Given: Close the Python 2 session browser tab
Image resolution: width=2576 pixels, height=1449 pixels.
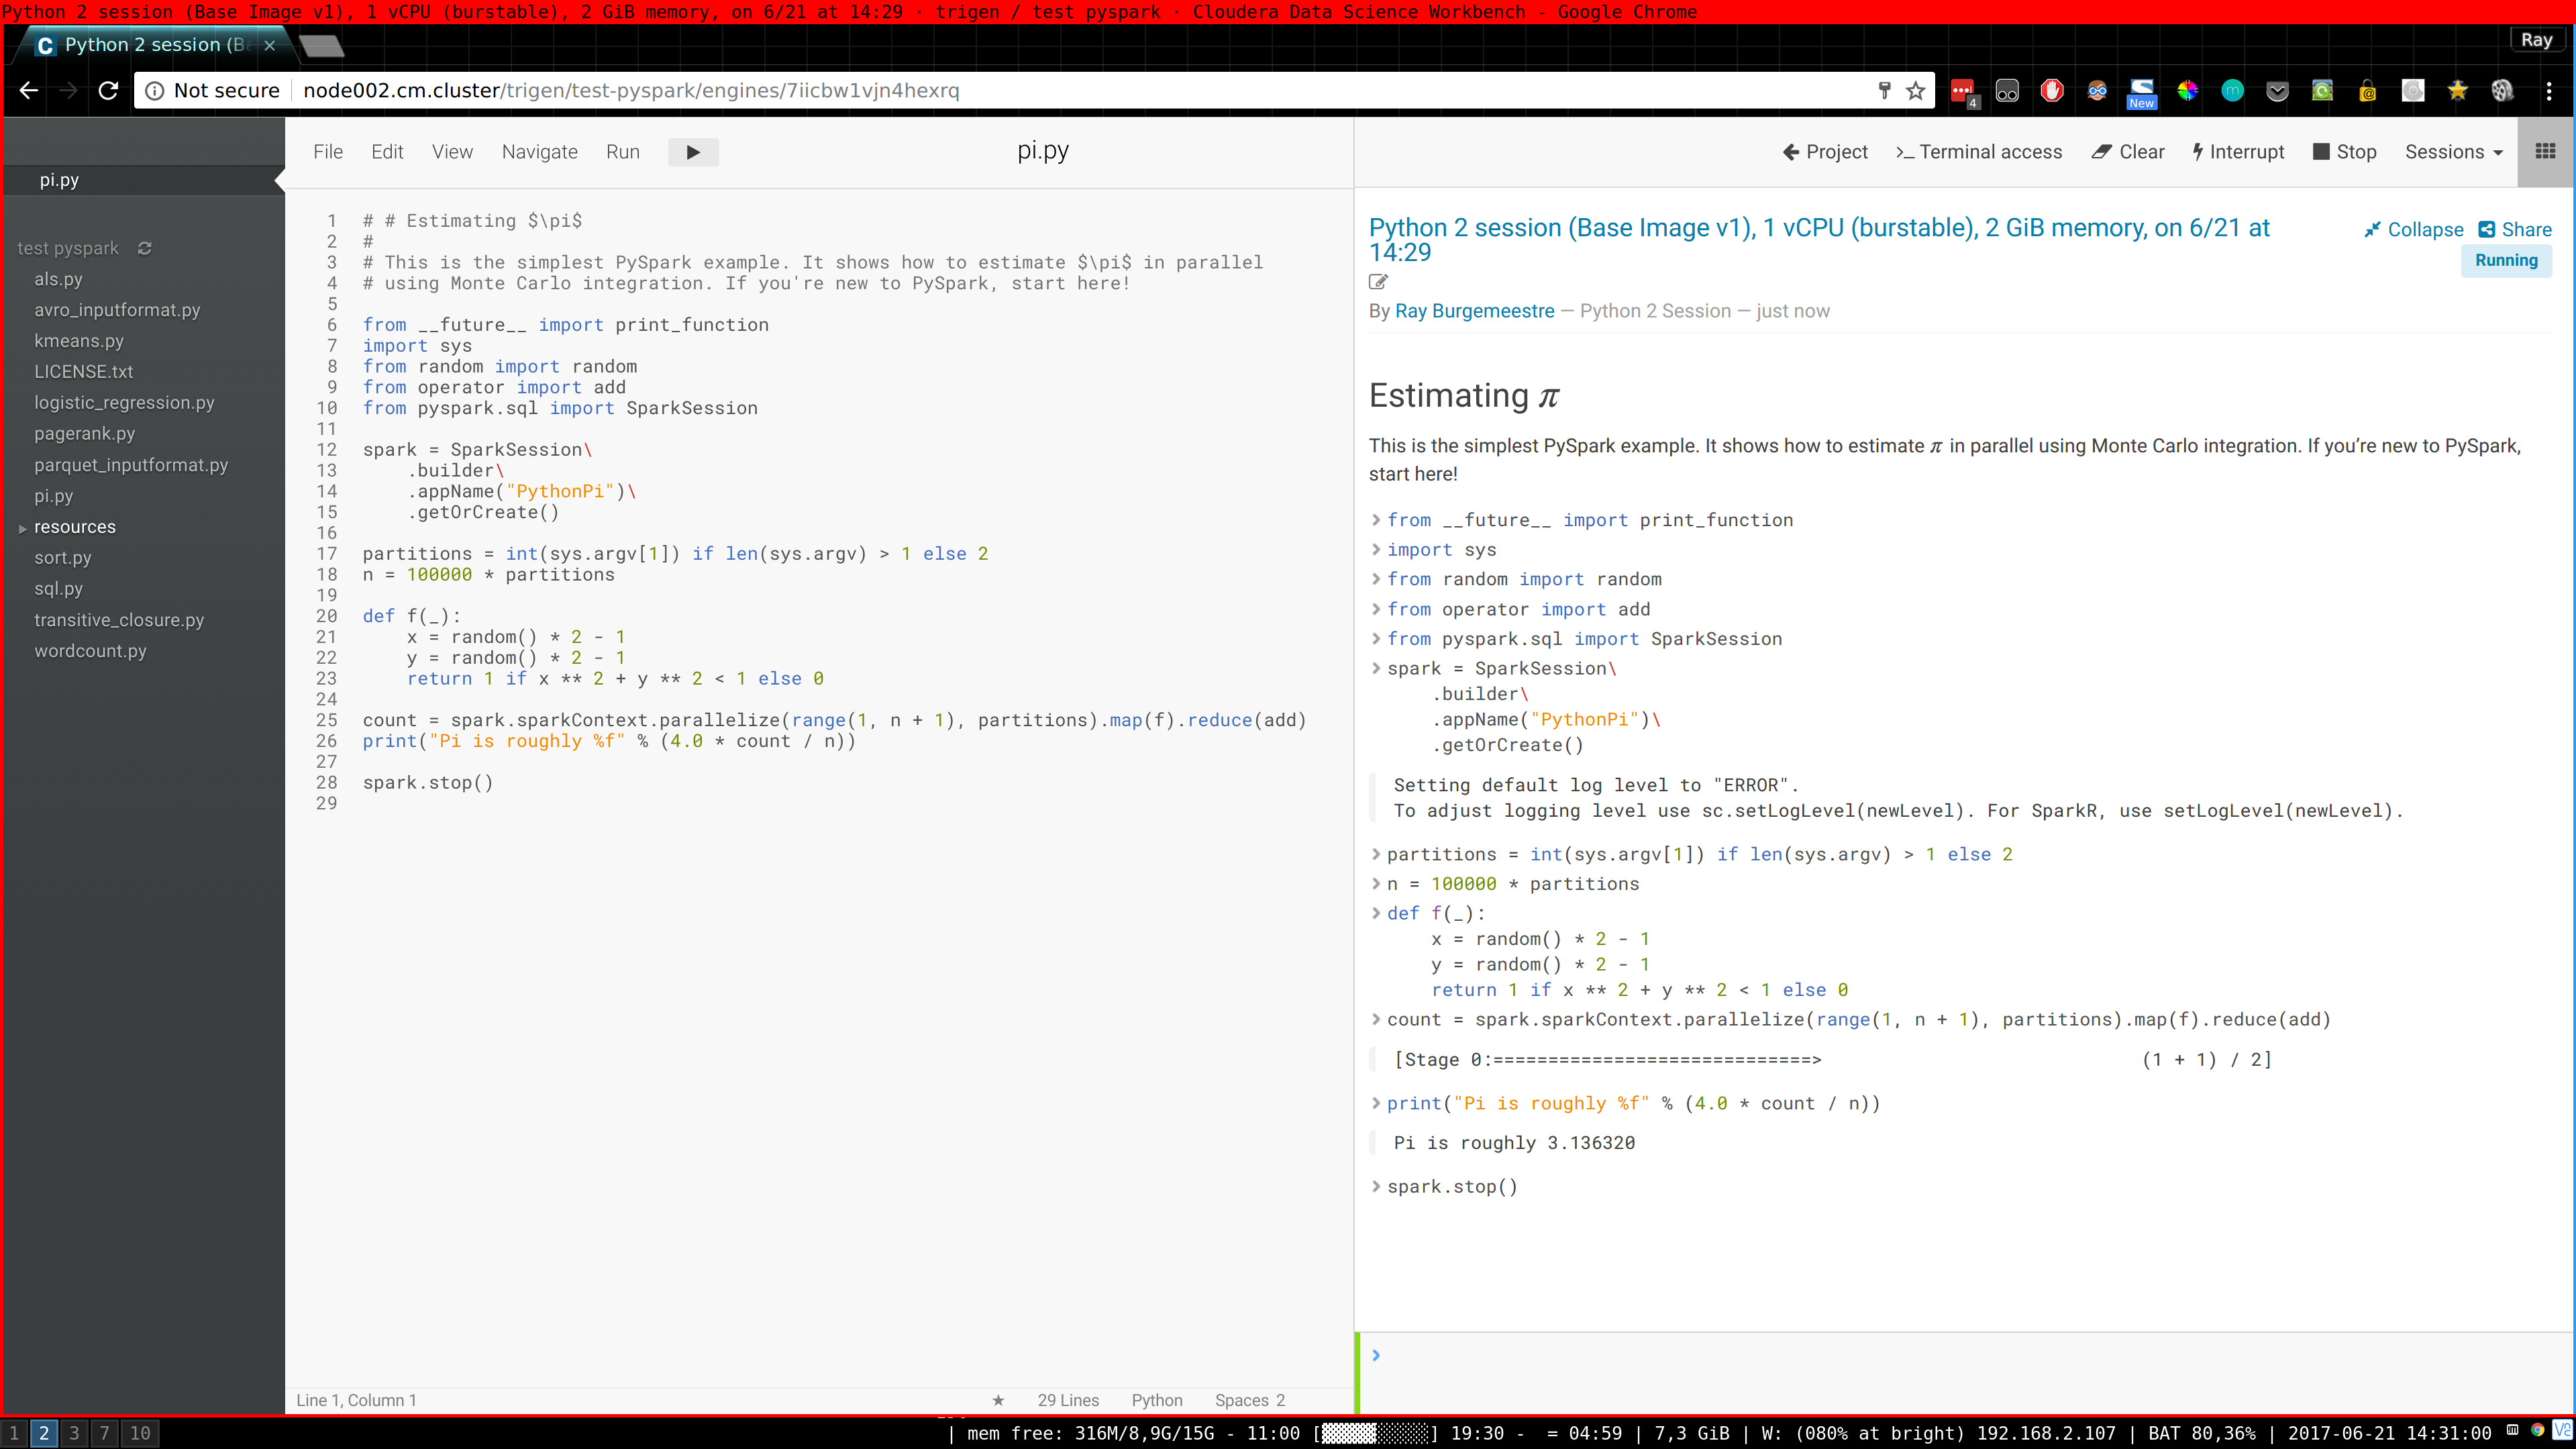Looking at the screenshot, I should [x=269, y=45].
